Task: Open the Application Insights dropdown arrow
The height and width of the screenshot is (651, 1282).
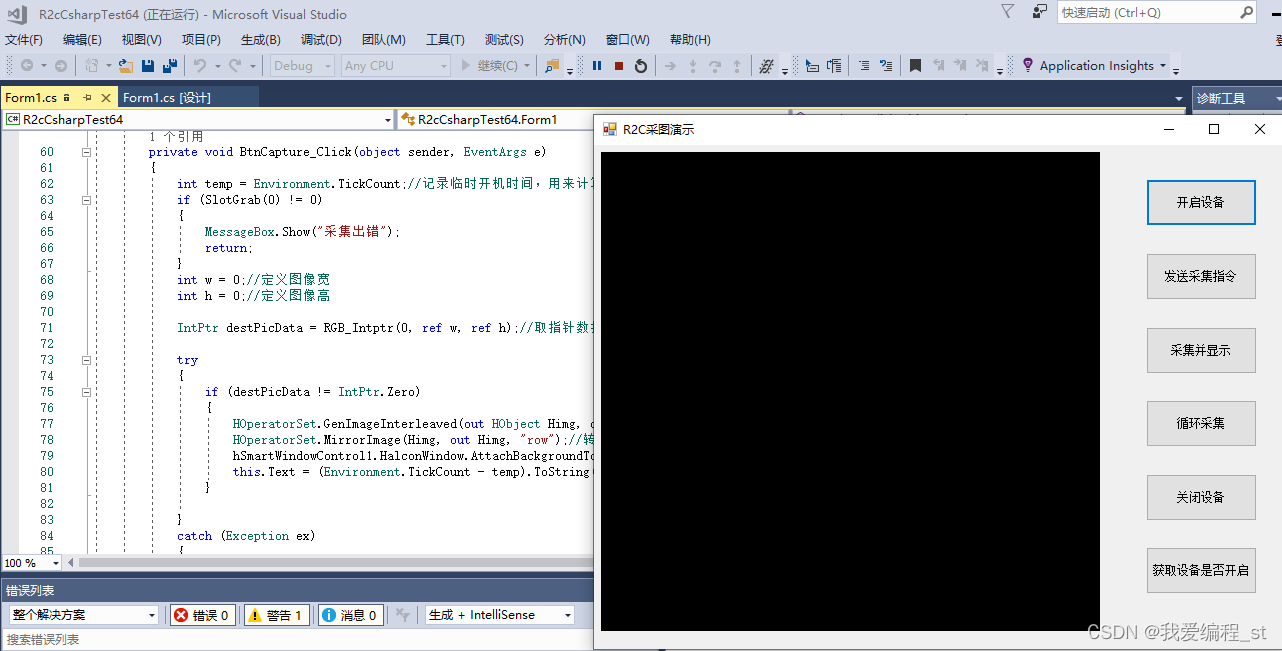Action: point(1163,66)
